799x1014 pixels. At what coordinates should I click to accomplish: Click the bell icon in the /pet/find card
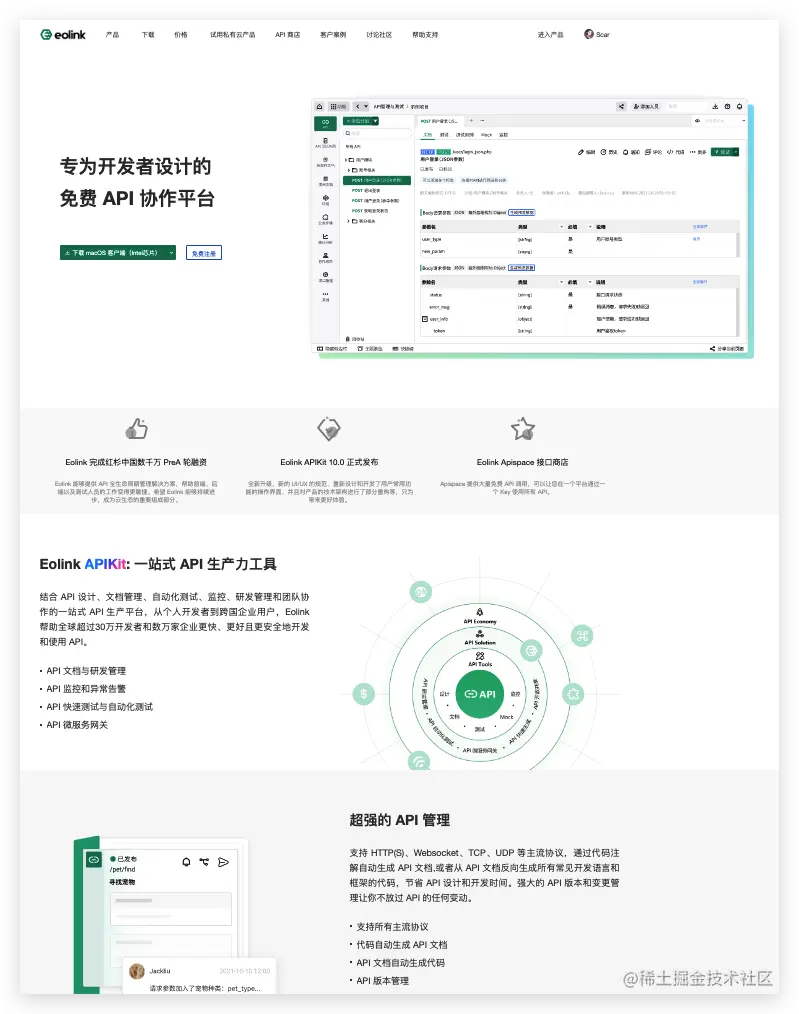pyautogui.click(x=186, y=862)
